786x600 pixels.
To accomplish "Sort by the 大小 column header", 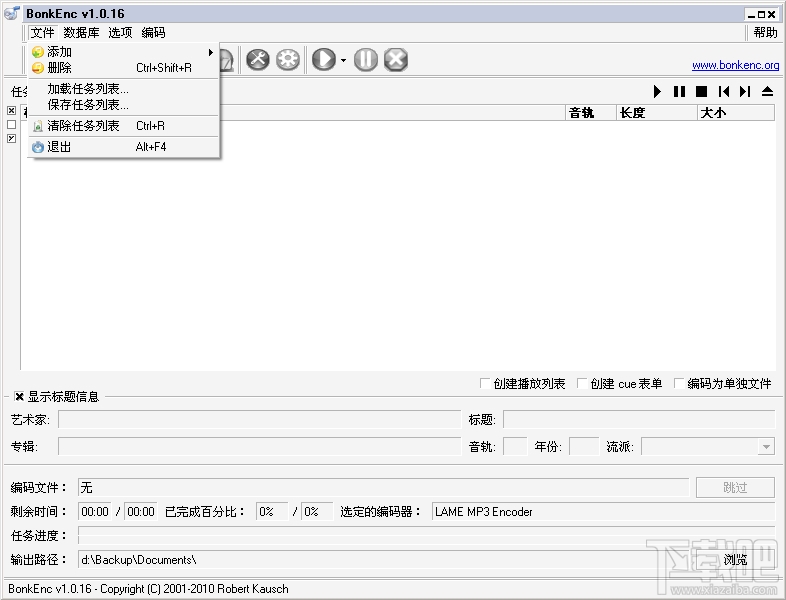I will click(x=736, y=113).
